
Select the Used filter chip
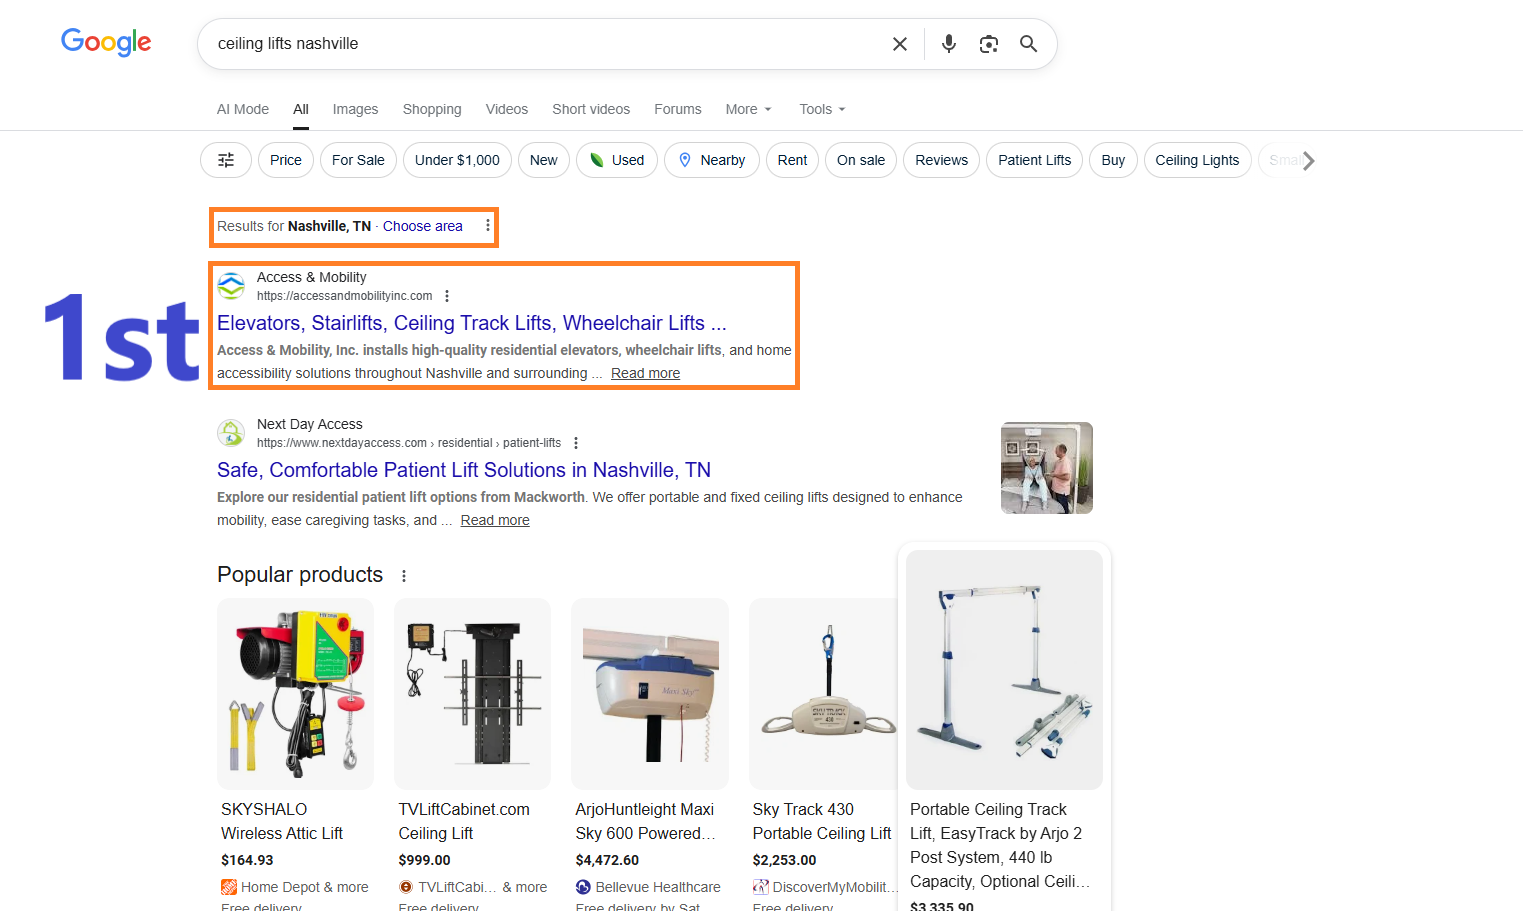pyautogui.click(x=617, y=160)
